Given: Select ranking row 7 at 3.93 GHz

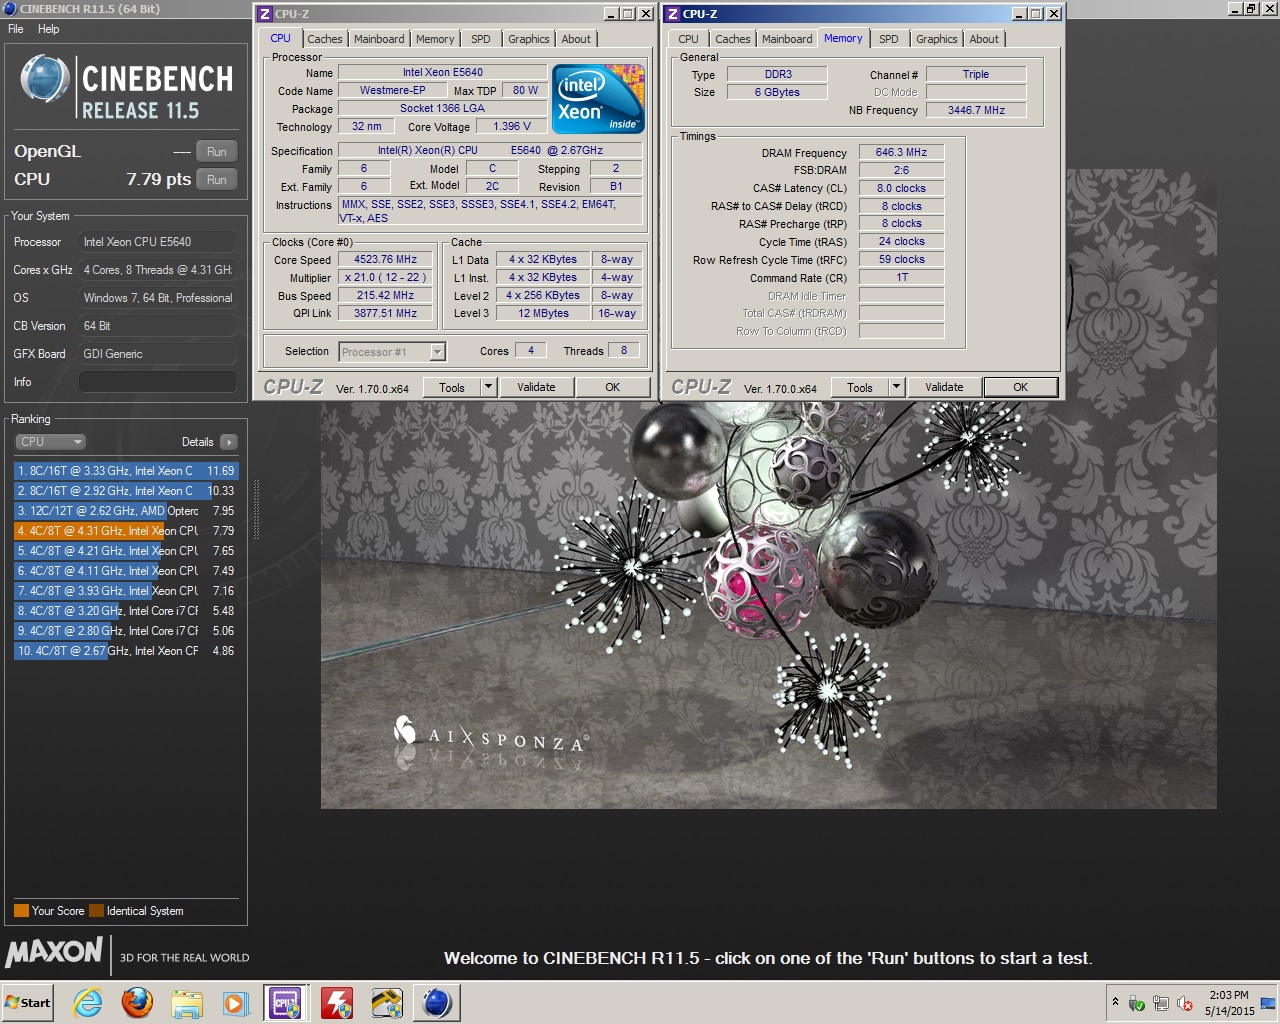Looking at the screenshot, I should pos(126,591).
